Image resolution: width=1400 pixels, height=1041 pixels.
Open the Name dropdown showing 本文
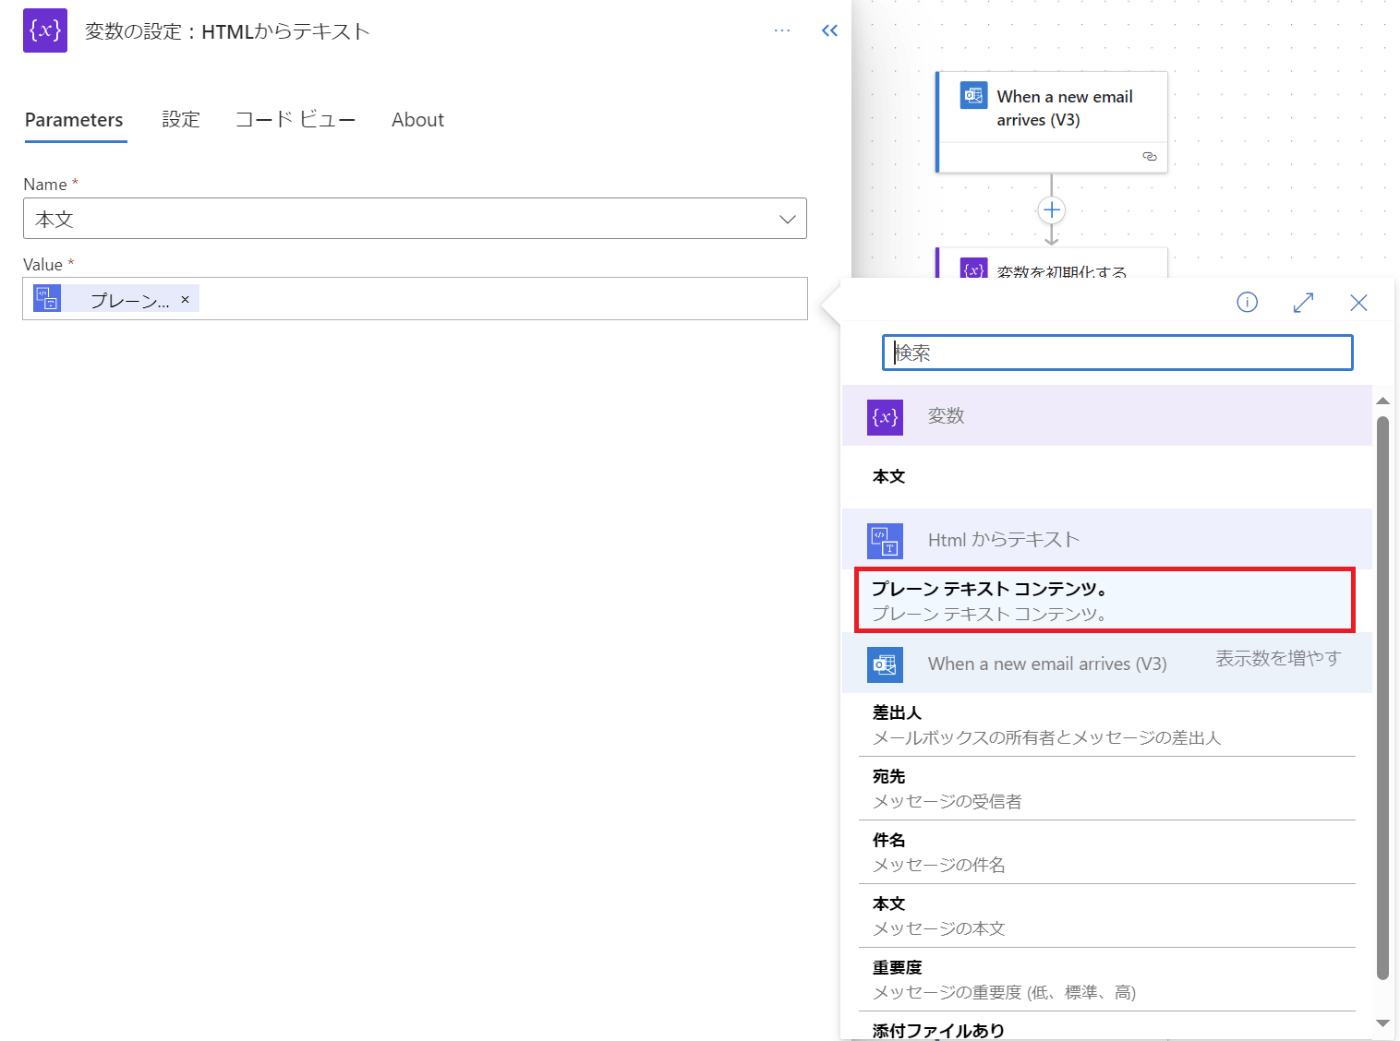[788, 218]
